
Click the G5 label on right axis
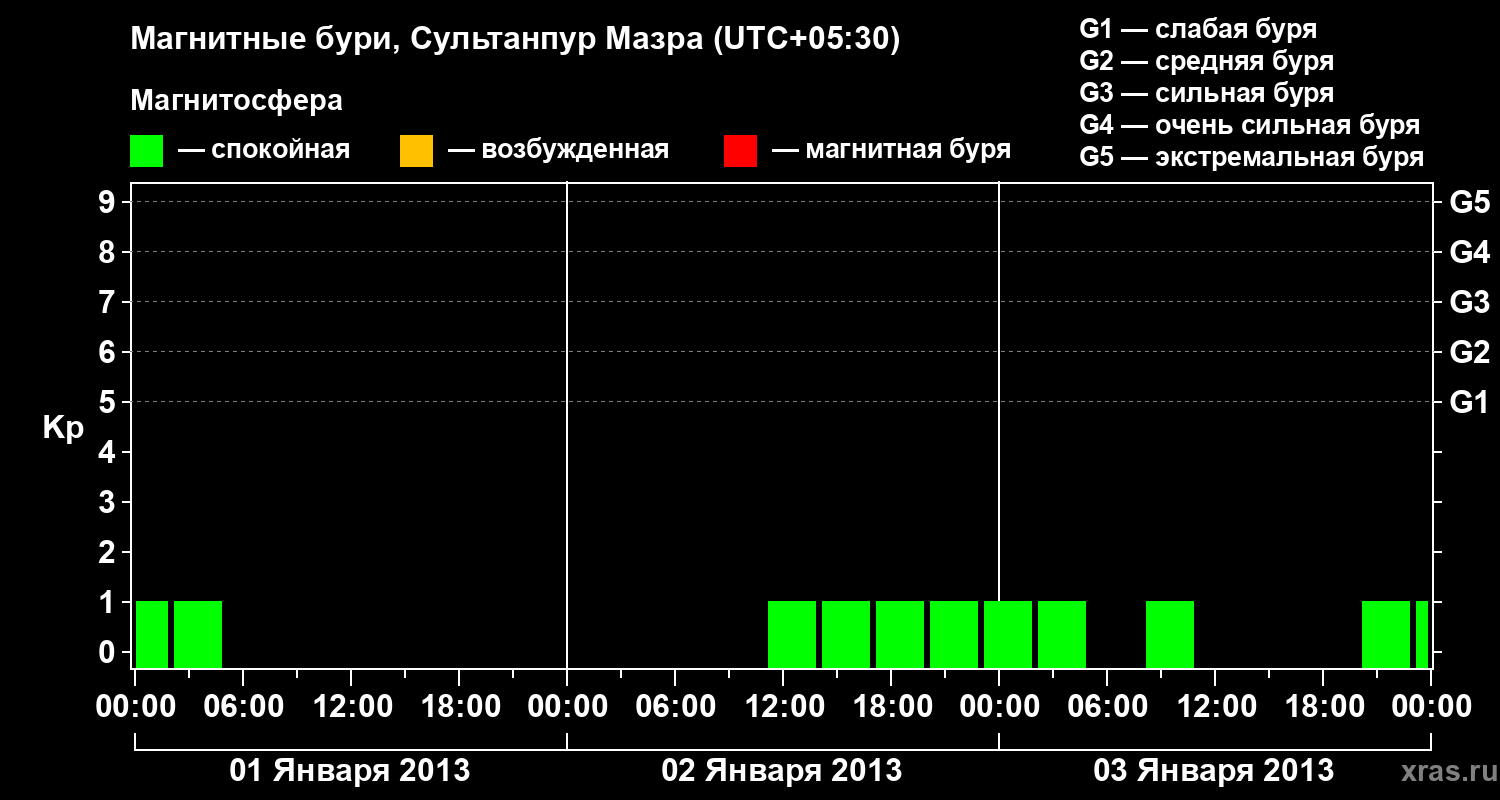[1469, 202]
